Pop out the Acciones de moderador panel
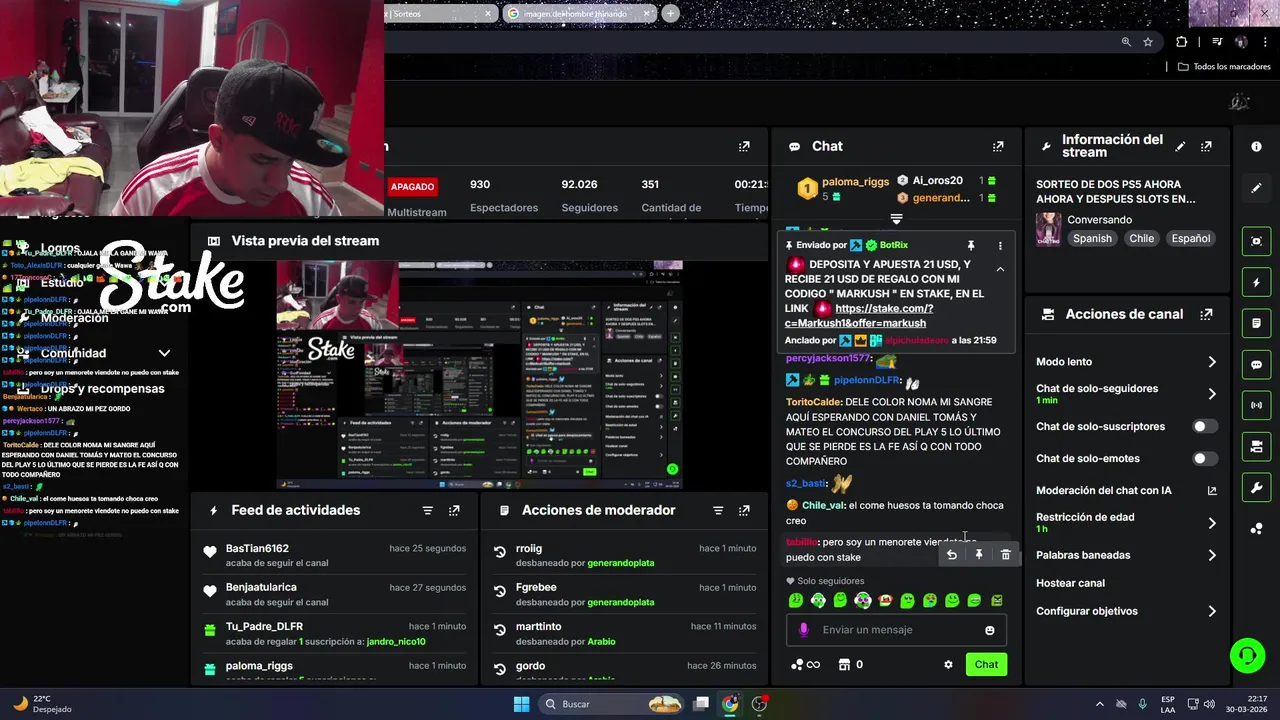 pos(744,510)
